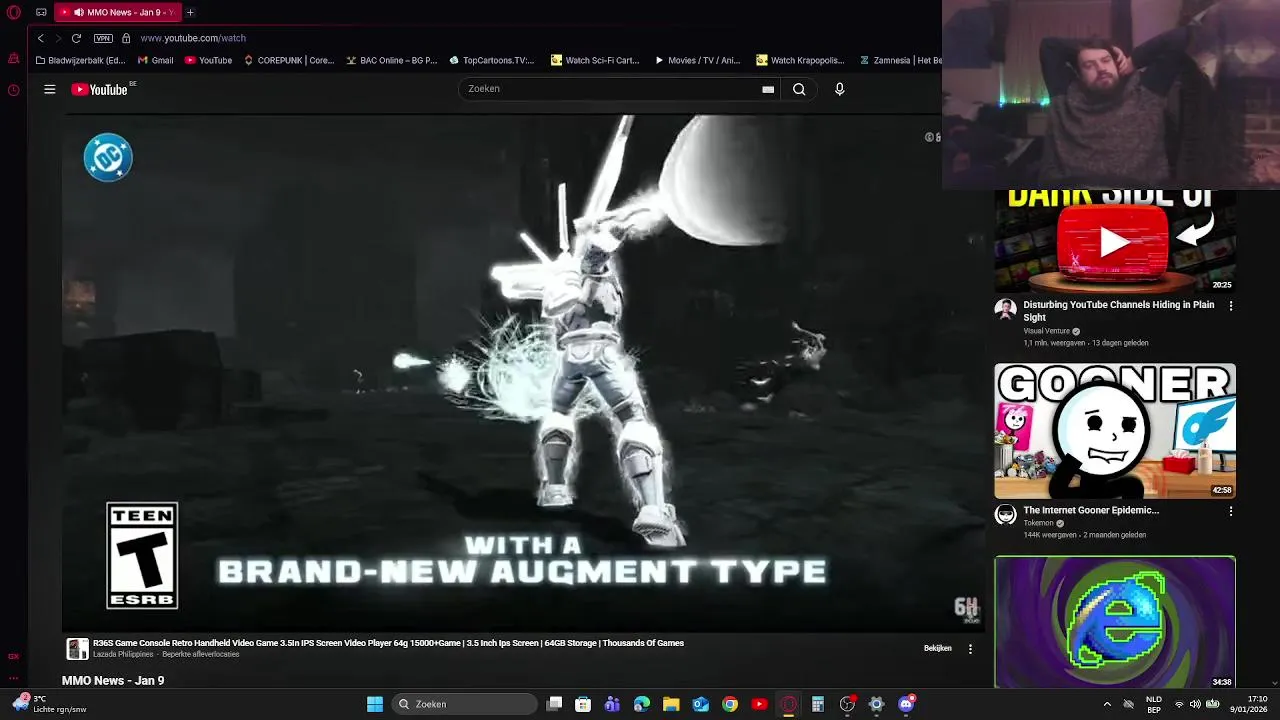Expand the system tray hidden icons chevron
1280x720 pixels.
coord(1107,704)
